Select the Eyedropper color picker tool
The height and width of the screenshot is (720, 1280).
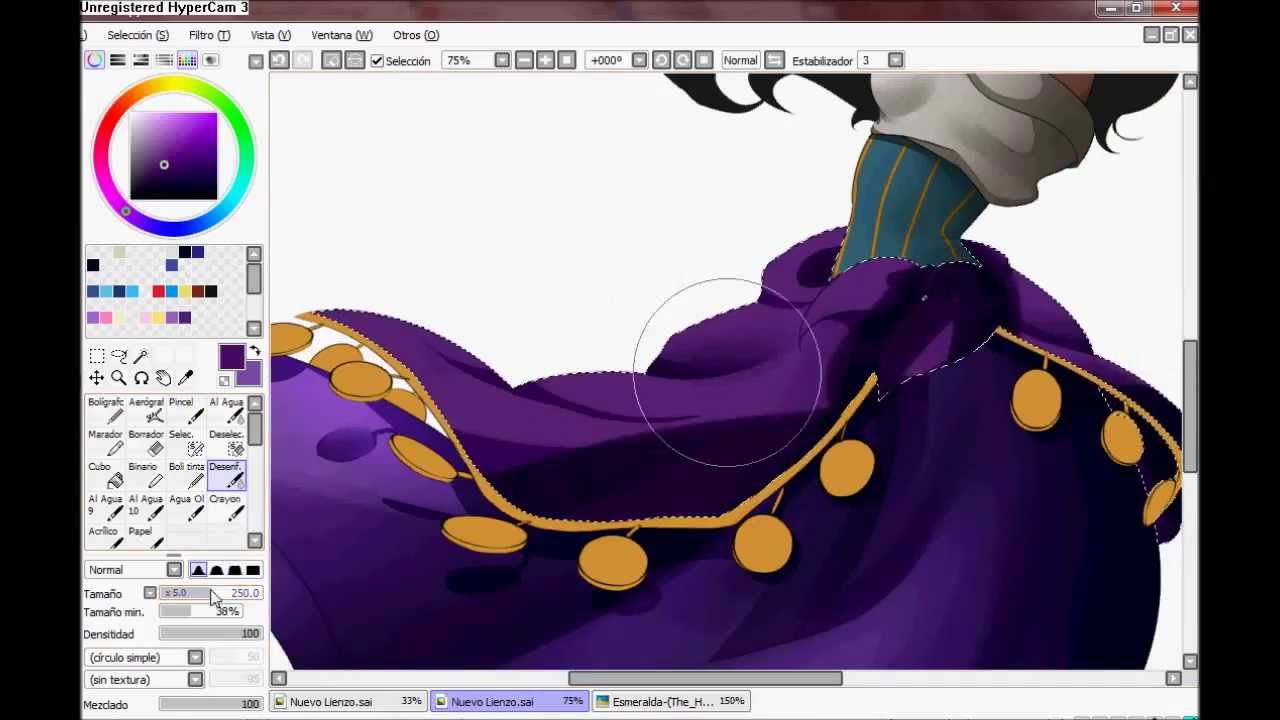185,378
